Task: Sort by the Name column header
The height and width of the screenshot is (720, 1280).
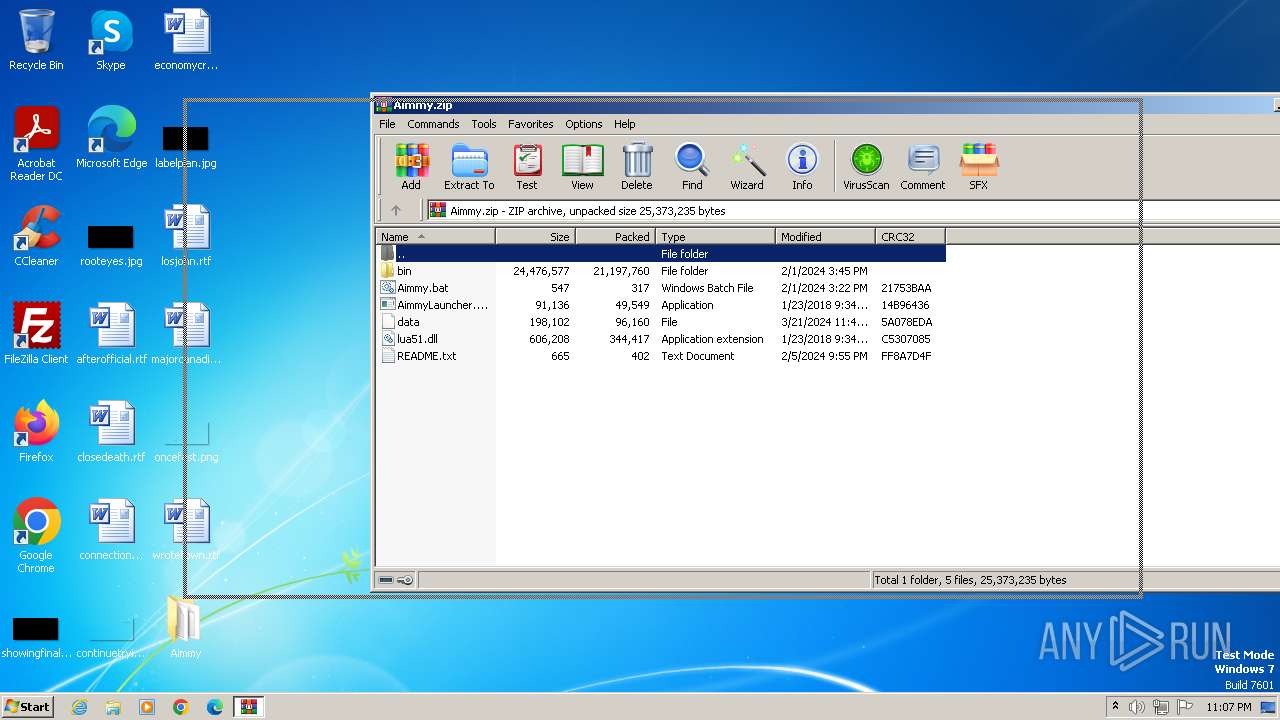Action: 436,237
